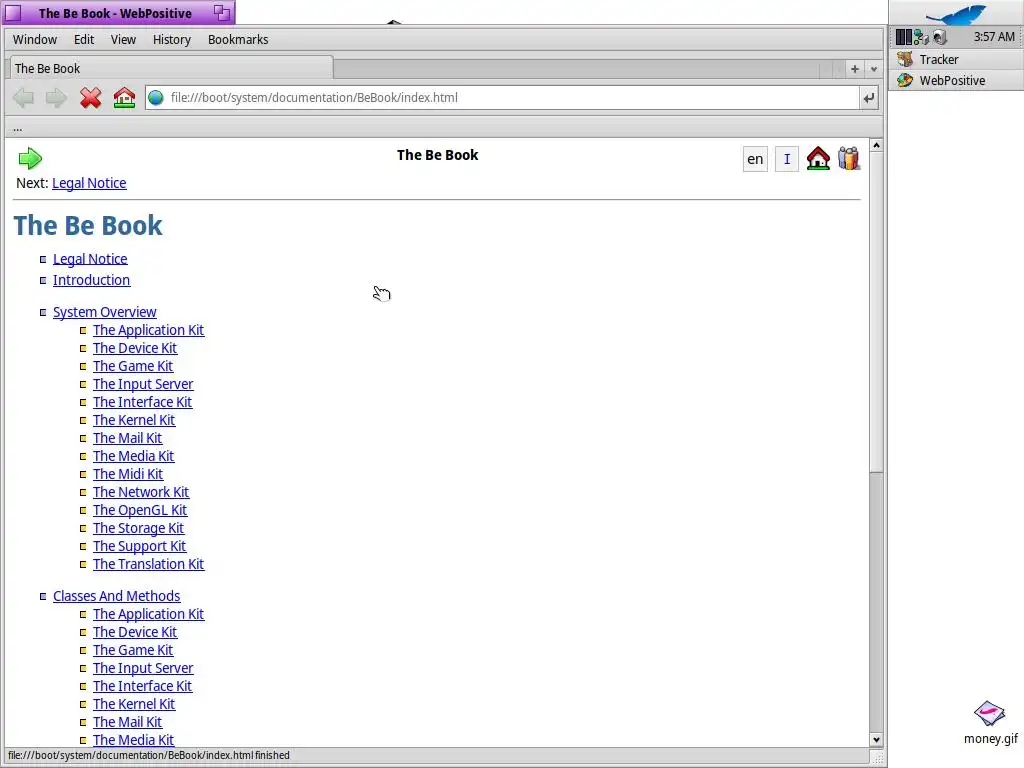Open the Index 'I' button on the page

tap(787, 159)
